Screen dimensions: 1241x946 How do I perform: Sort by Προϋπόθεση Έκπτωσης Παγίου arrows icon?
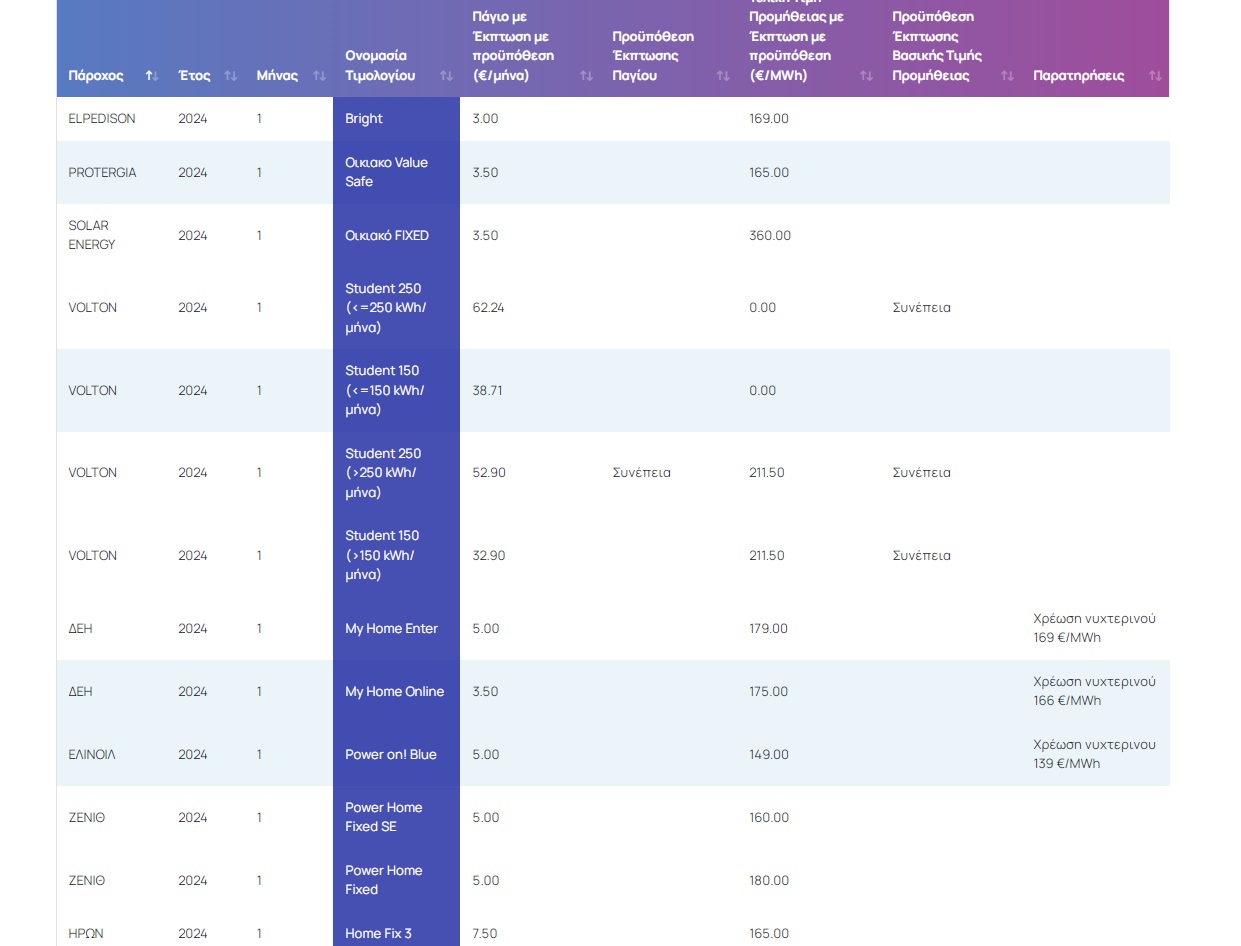pos(723,76)
